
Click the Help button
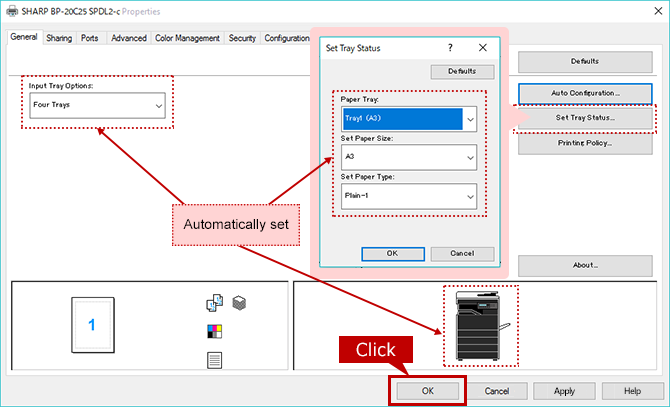[632, 391]
